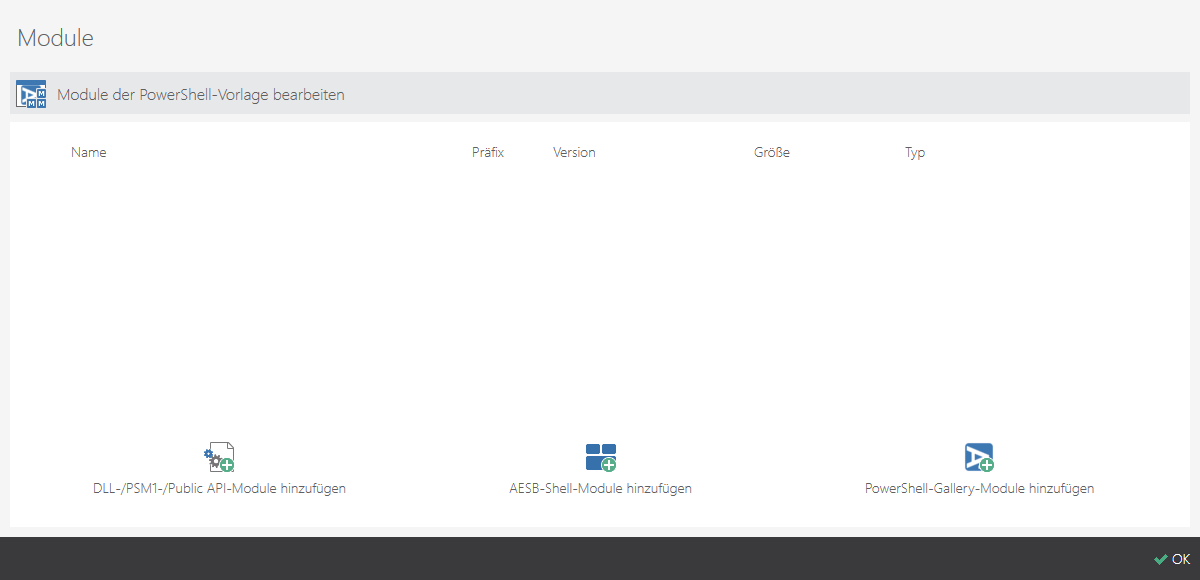Click the DLL/PSM1 Public API module add icon

click(x=219, y=457)
